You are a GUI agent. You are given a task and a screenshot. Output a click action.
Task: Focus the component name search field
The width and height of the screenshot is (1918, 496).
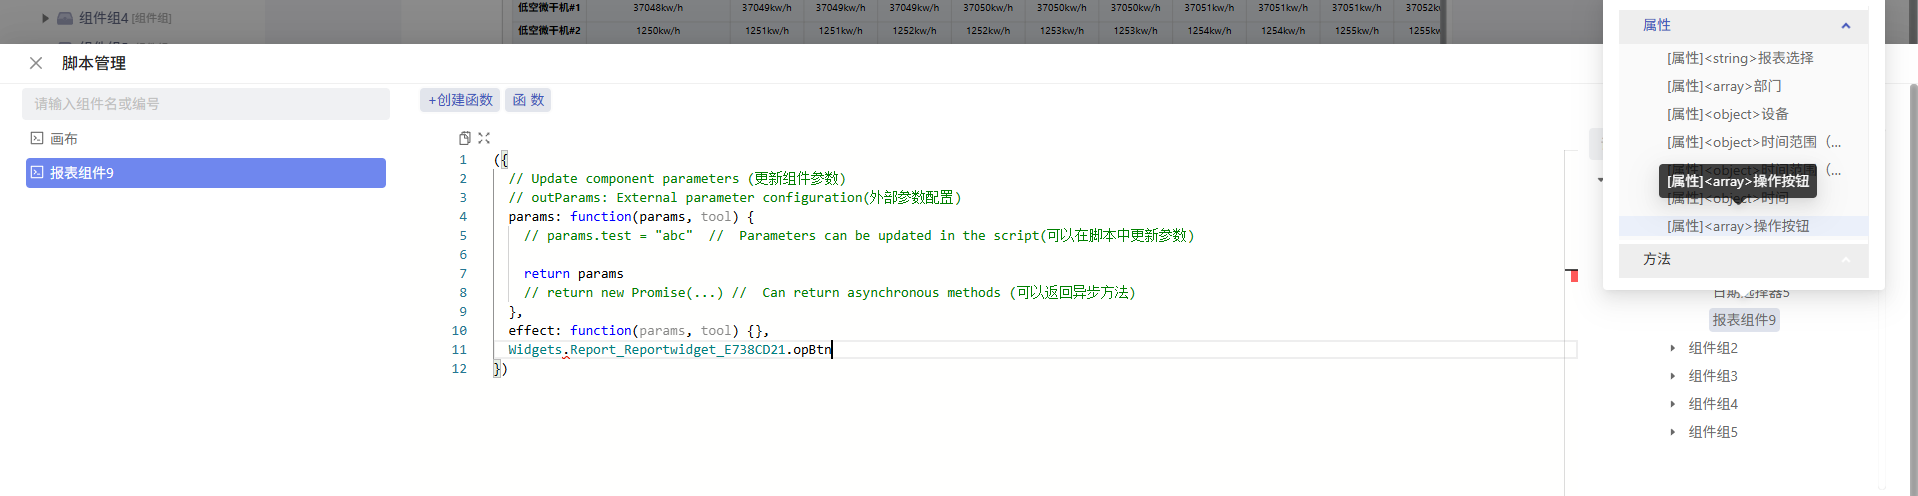coord(206,104)
